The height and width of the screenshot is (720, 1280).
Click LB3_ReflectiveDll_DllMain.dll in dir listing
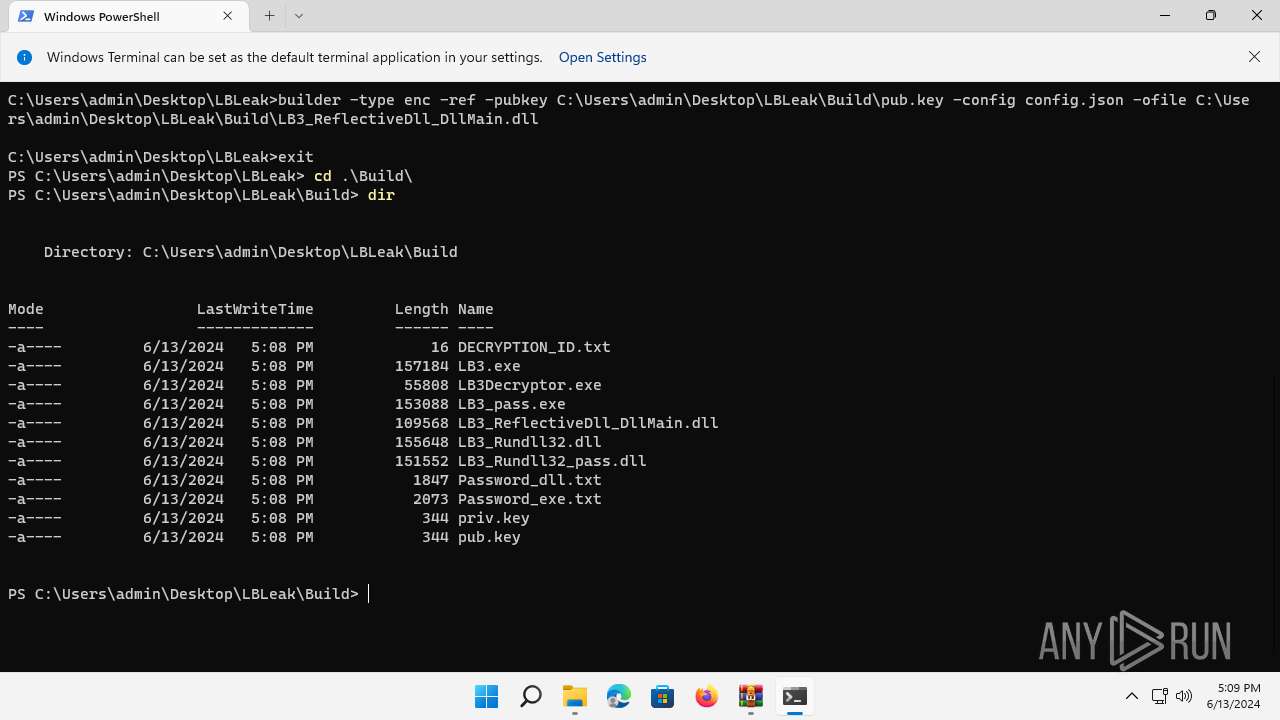[x=588, y=423]
